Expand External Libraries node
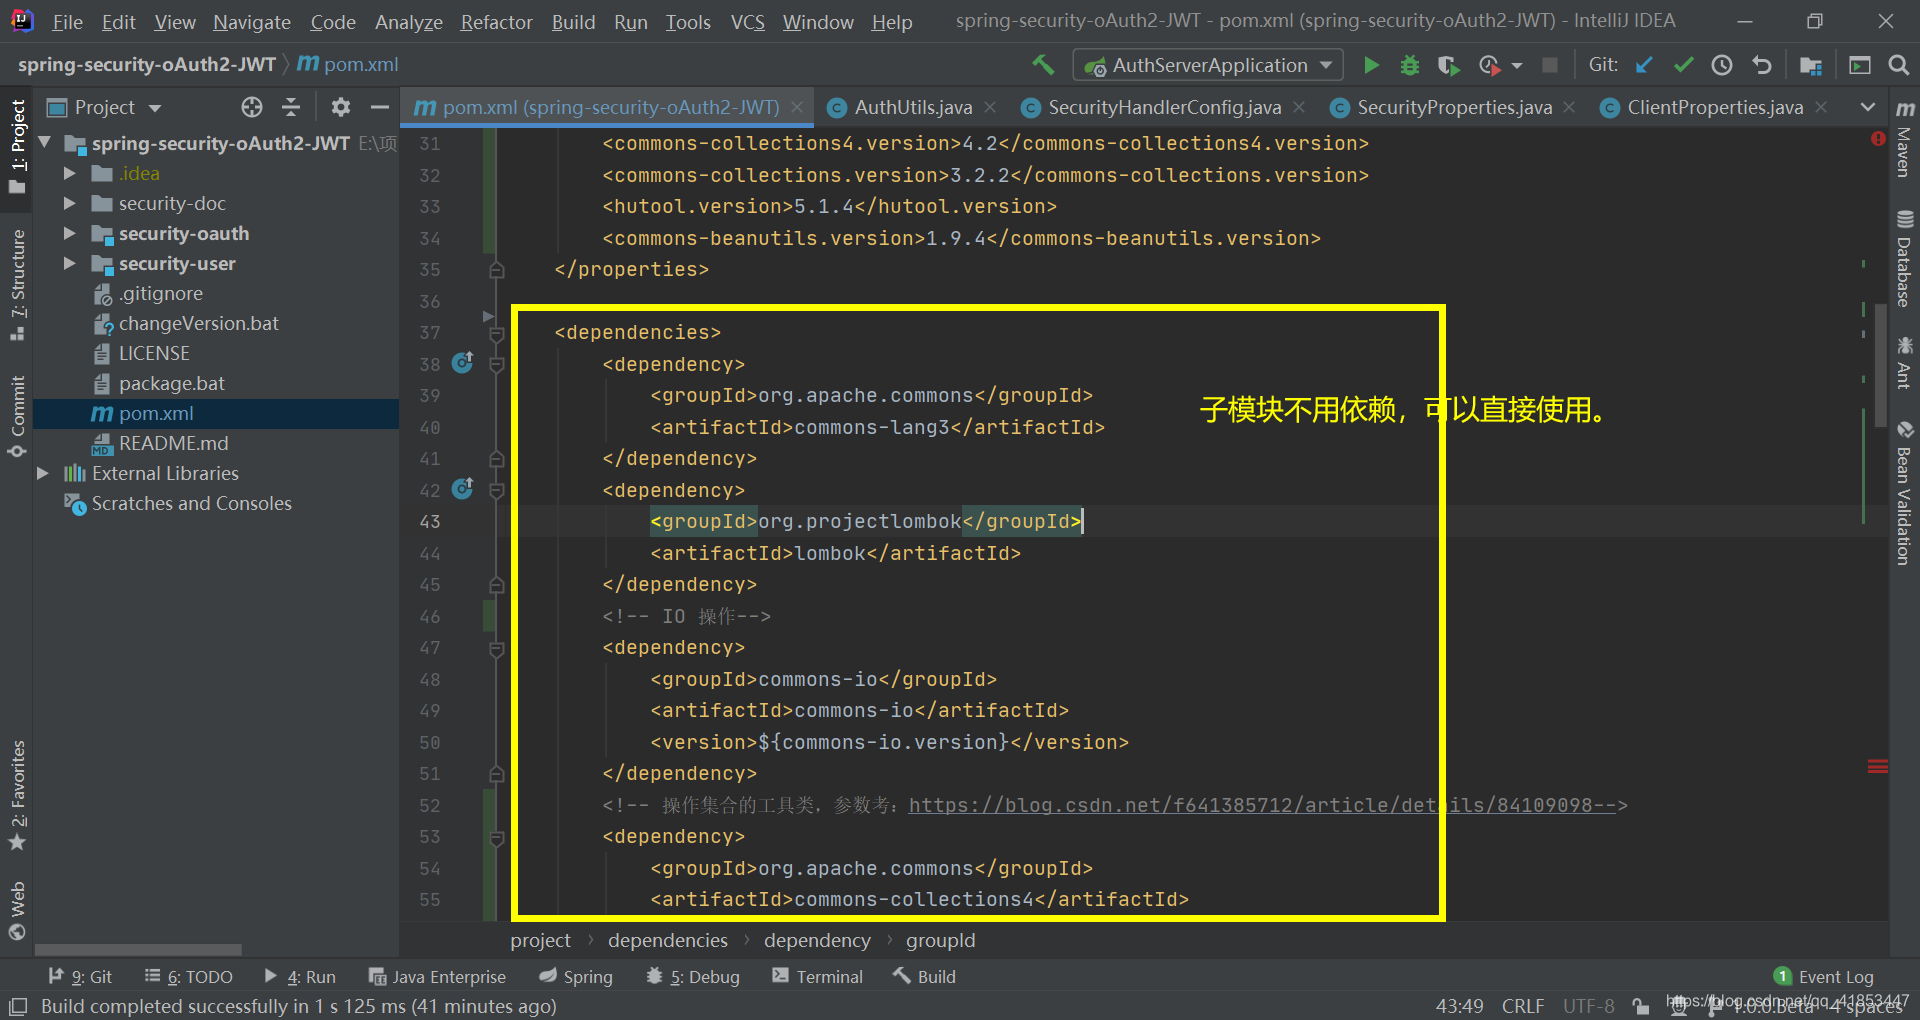Screen dimensions: 1920x1020 pos(43,473)
